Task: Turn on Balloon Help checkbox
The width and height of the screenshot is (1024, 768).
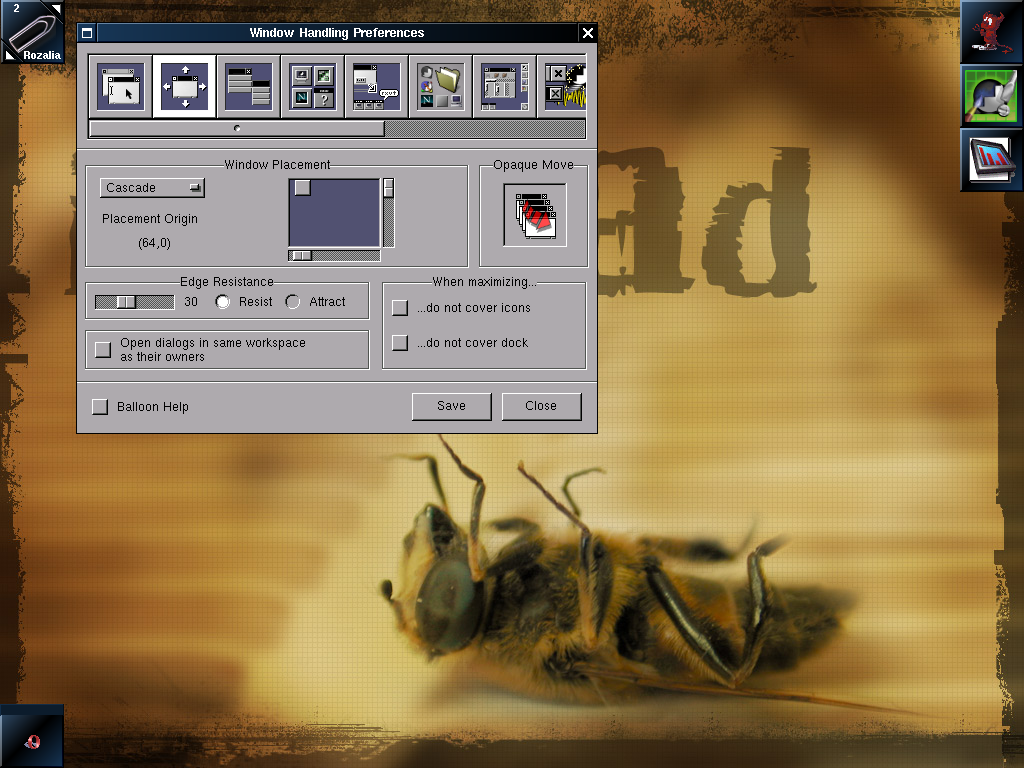Action: (100, 407)
